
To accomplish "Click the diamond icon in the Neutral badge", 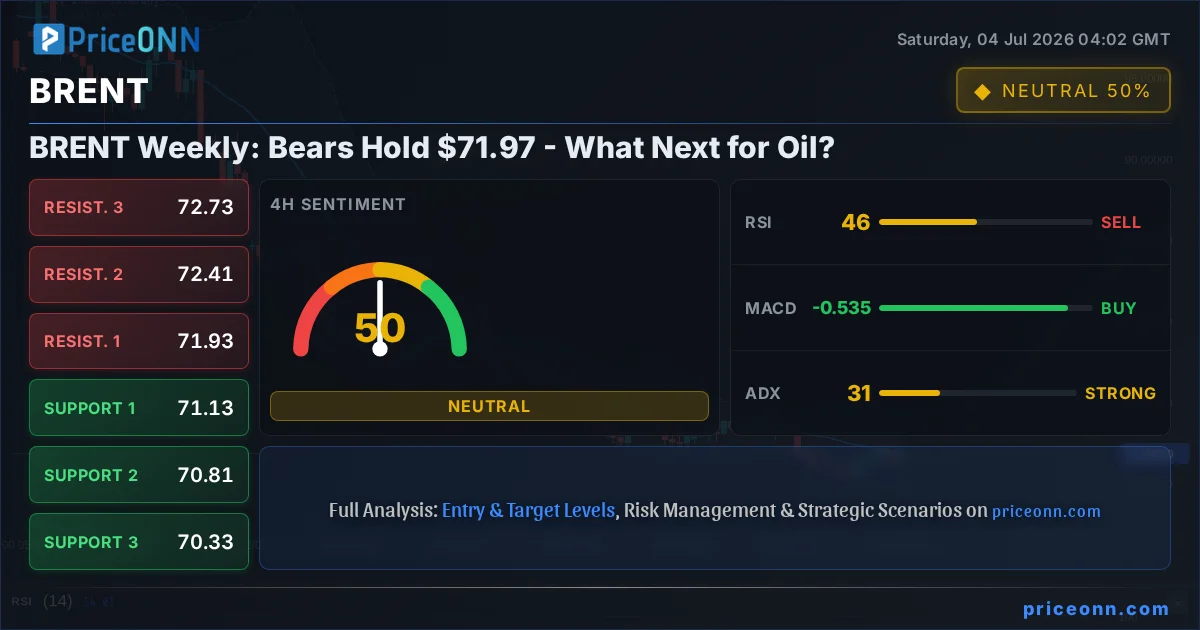I will click(x=982, y=91).
